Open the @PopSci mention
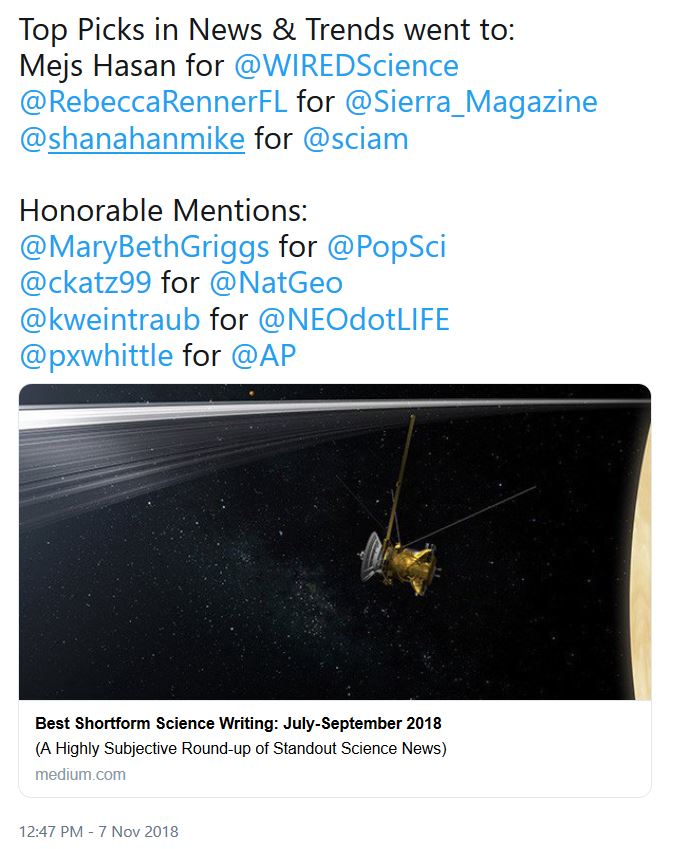This screenshot has width=682, height=849. click(389, 247)
